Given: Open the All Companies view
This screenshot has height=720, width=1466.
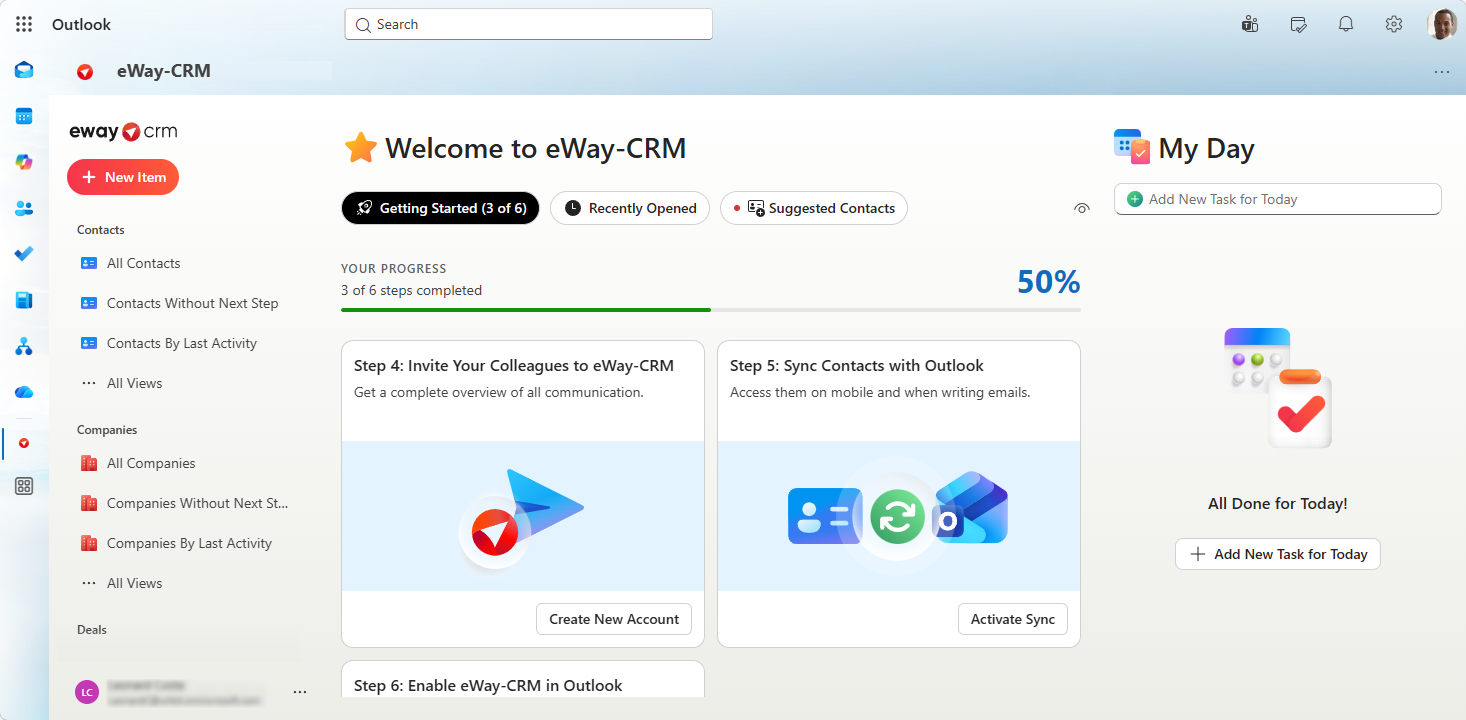Looking at the screenshot, I should (x=151, y=463).
